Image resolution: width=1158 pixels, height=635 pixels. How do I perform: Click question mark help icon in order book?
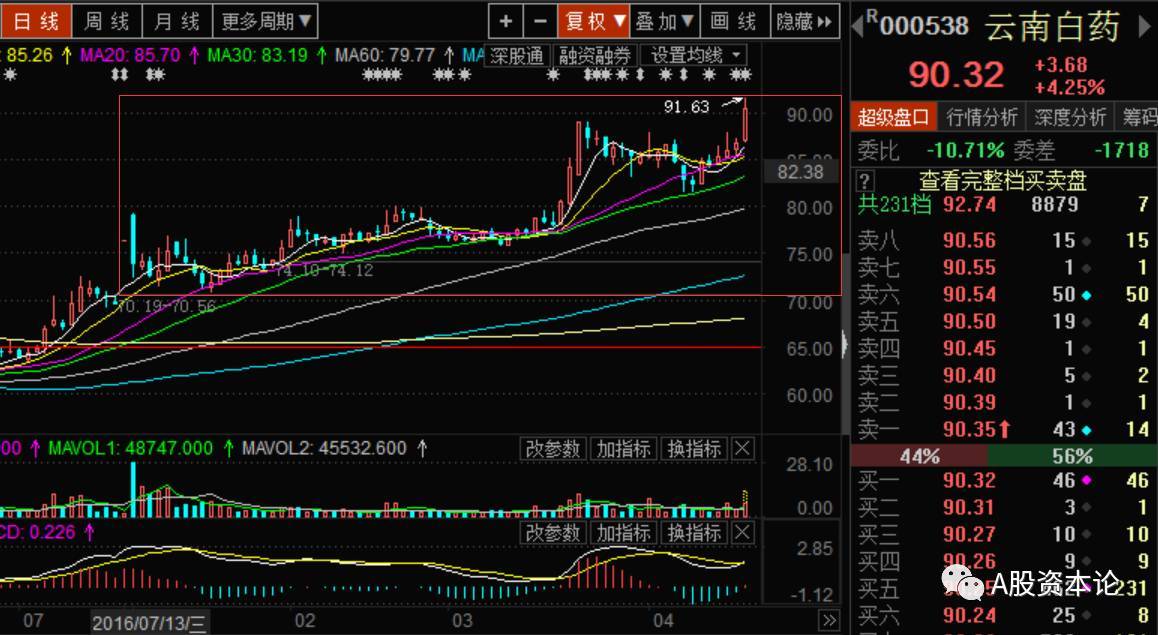(866, 181)
